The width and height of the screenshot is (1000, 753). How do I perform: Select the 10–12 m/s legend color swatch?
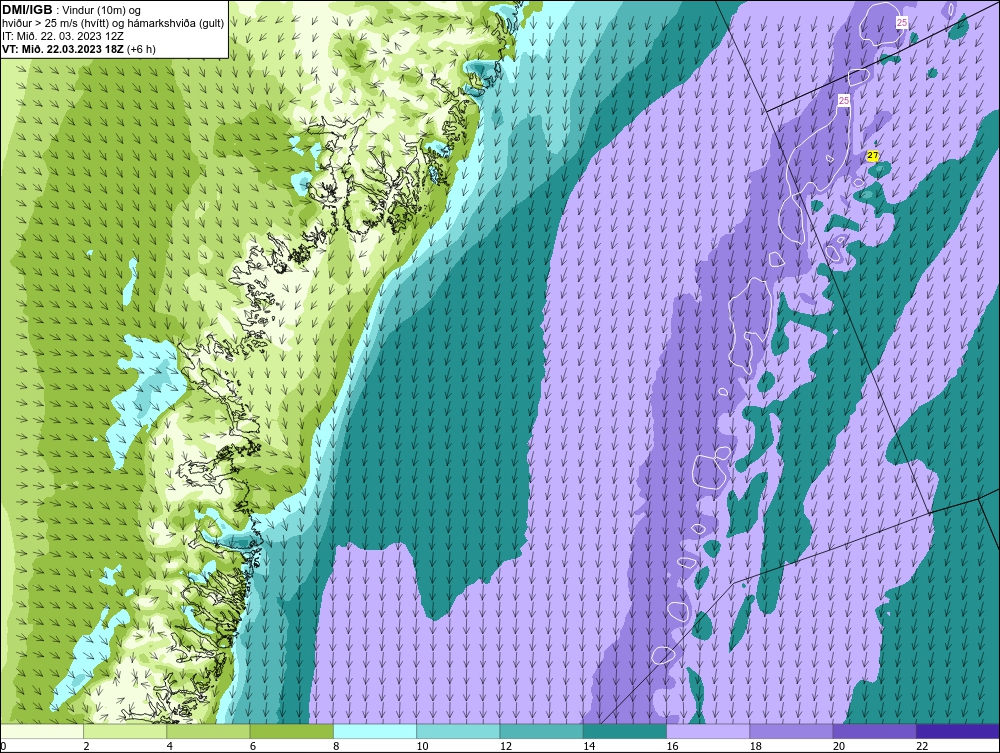(458, 731)
